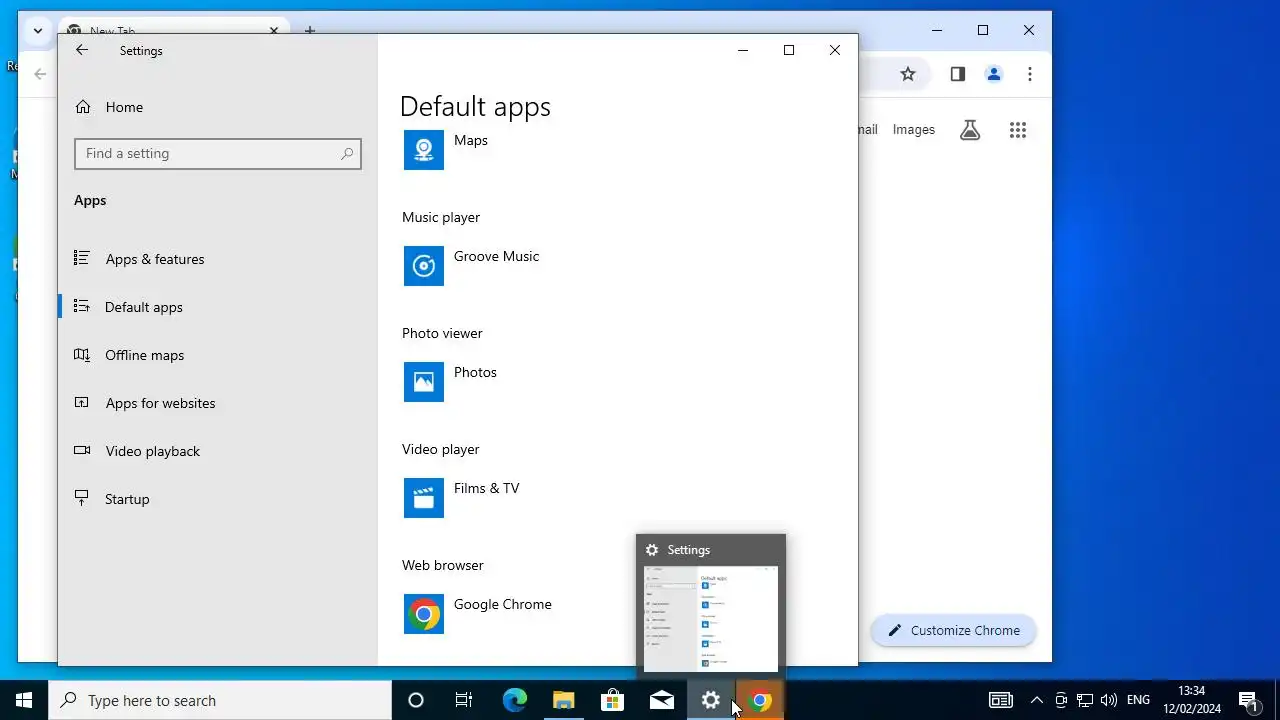Click the Photos app icon
Screen dimensions: 1280x720
[x=424, y=382]
